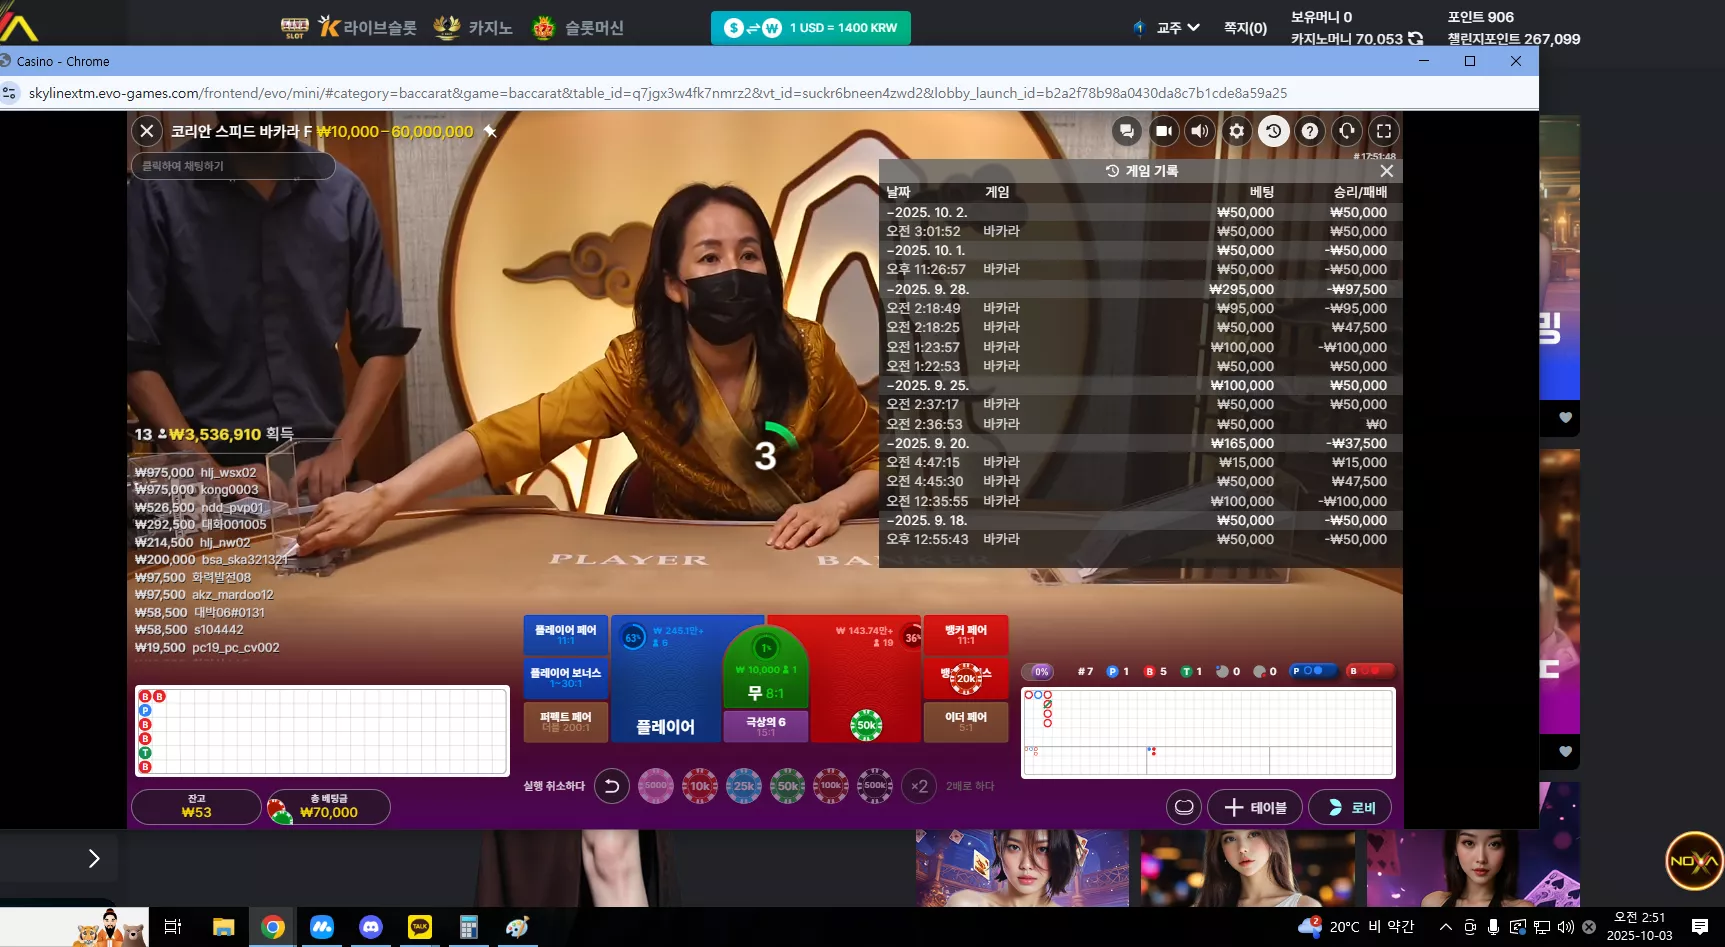Bet on 플레이어 페어 11:1
Image resolution: width=1725 pixels, height=947 pixels.
pos(565,635)
